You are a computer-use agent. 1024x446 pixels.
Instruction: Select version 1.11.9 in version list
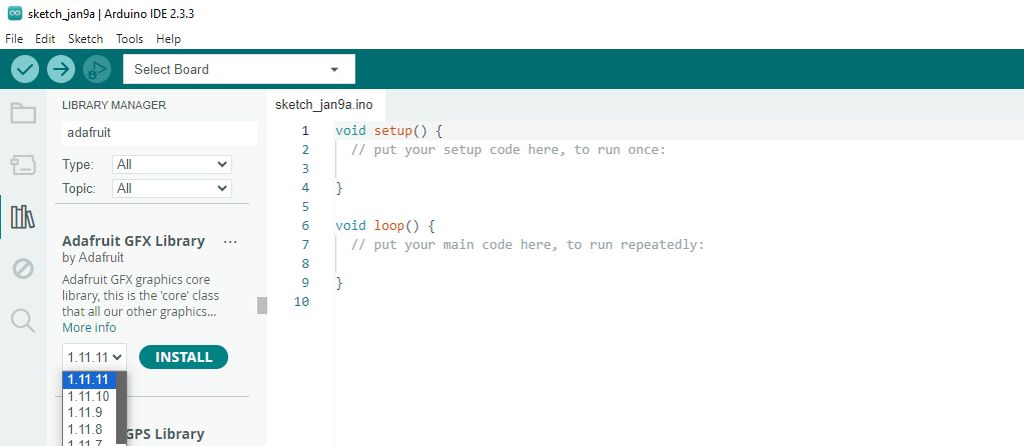[85, 412]
